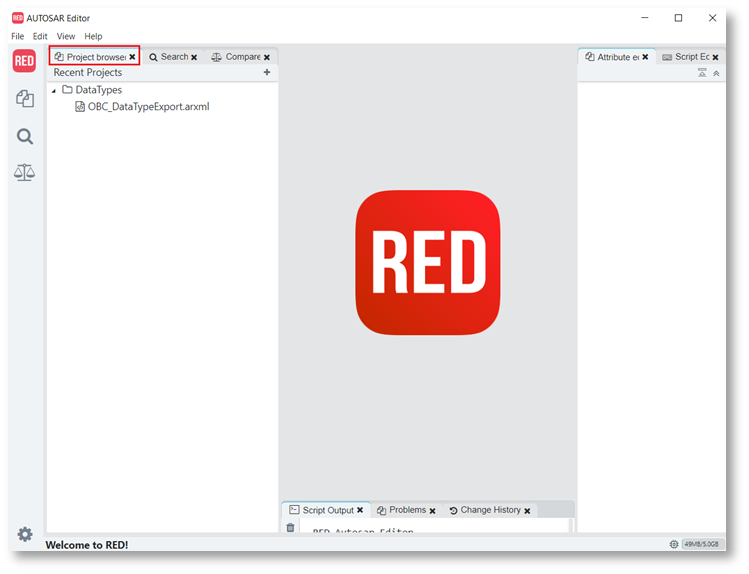This screenshot has height=574, width=749.
Task: Click the AUTOSAR Editor title bar icon
Action: [18, 18]
